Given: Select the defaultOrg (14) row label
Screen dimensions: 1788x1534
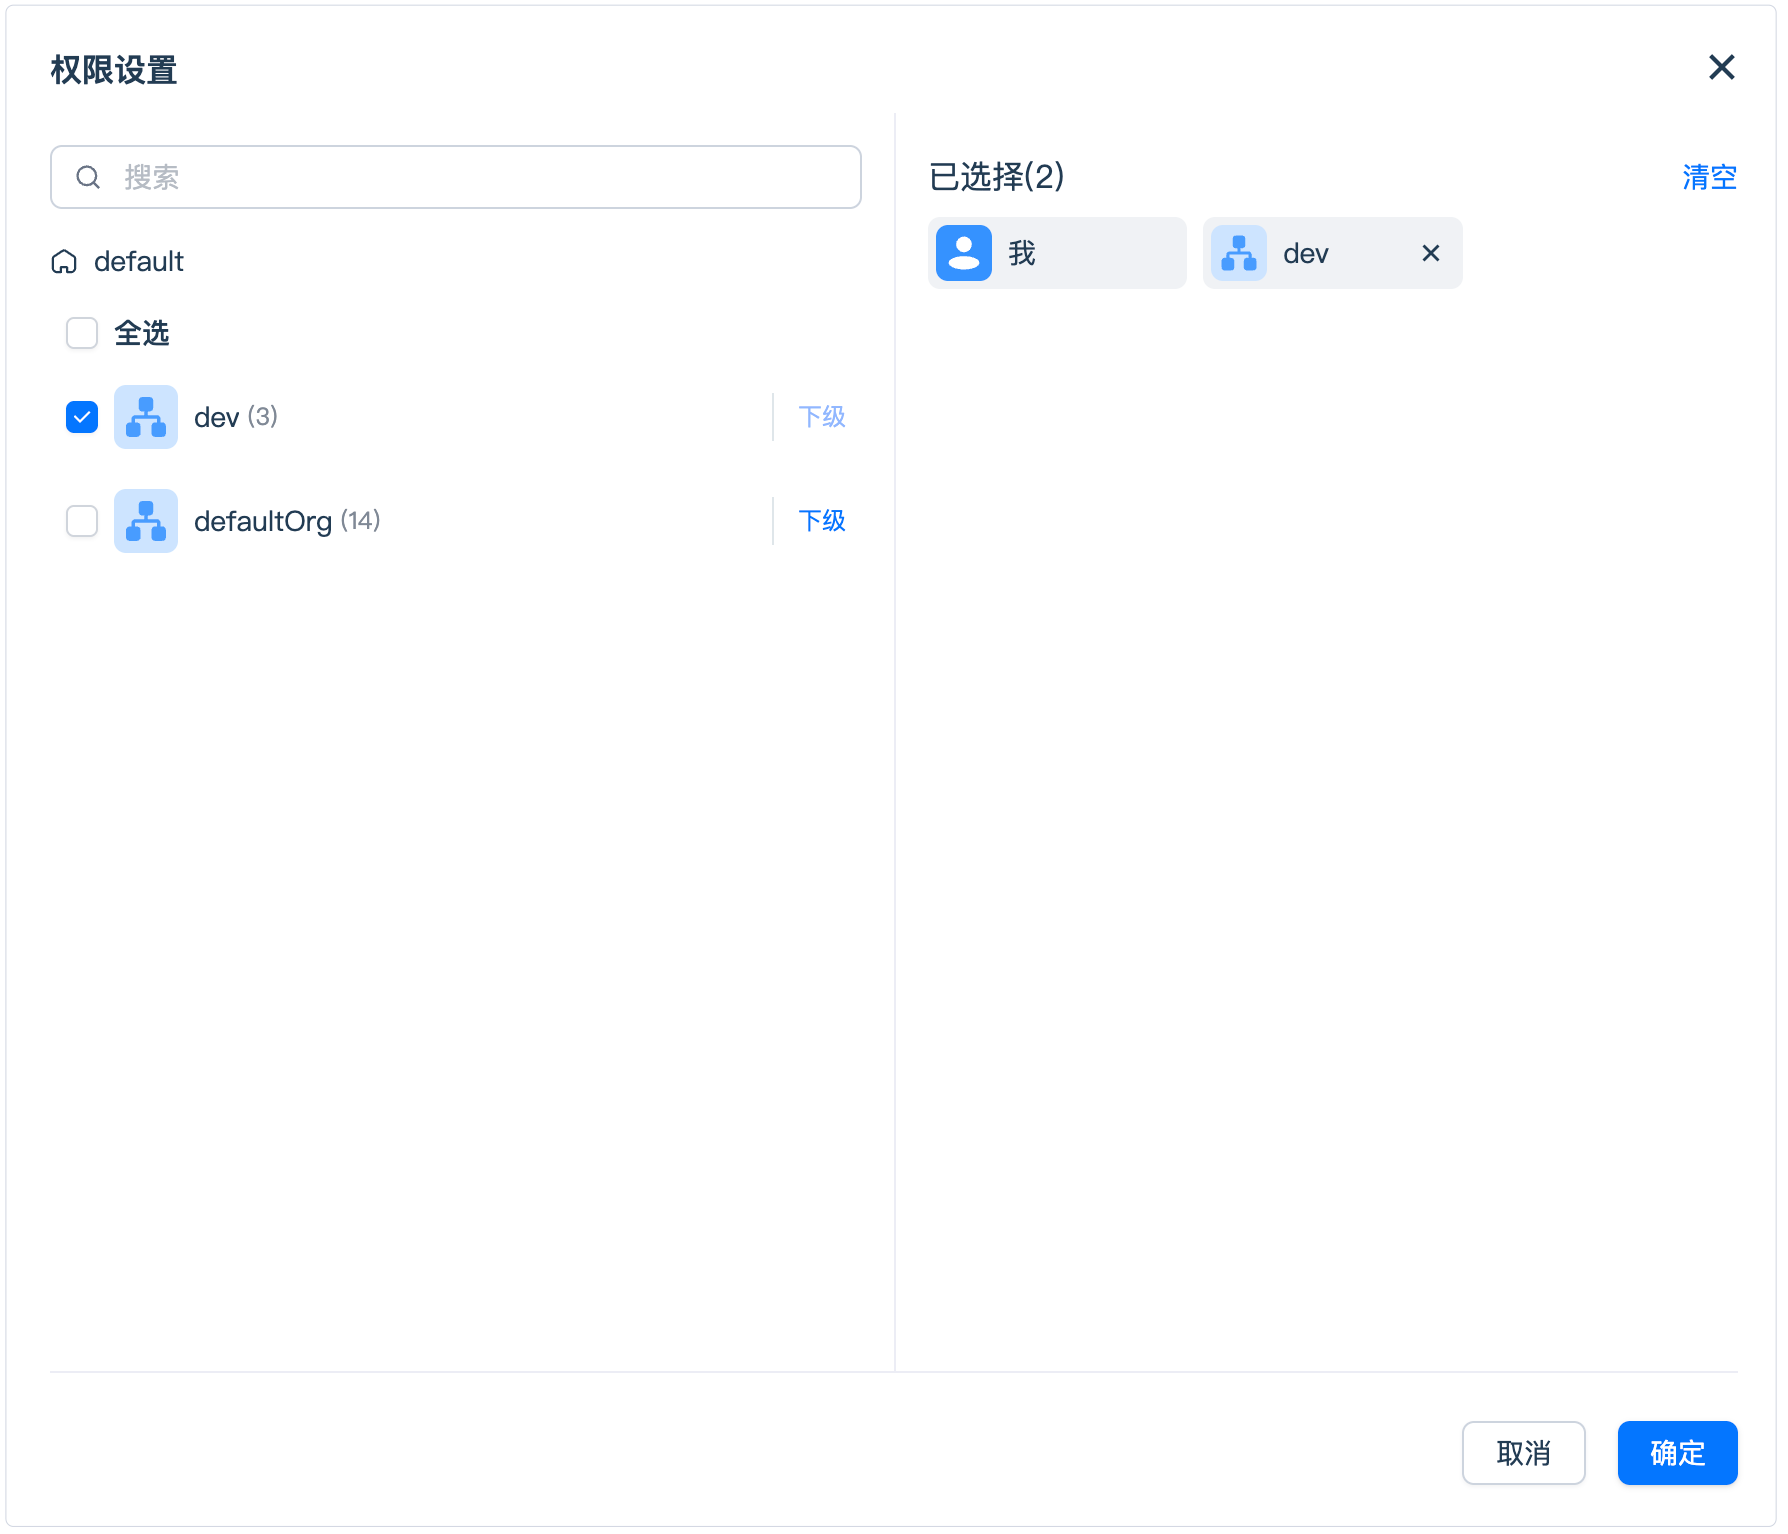Looking at the screenshot, I should pyautogui.click(x=286, y=521).
